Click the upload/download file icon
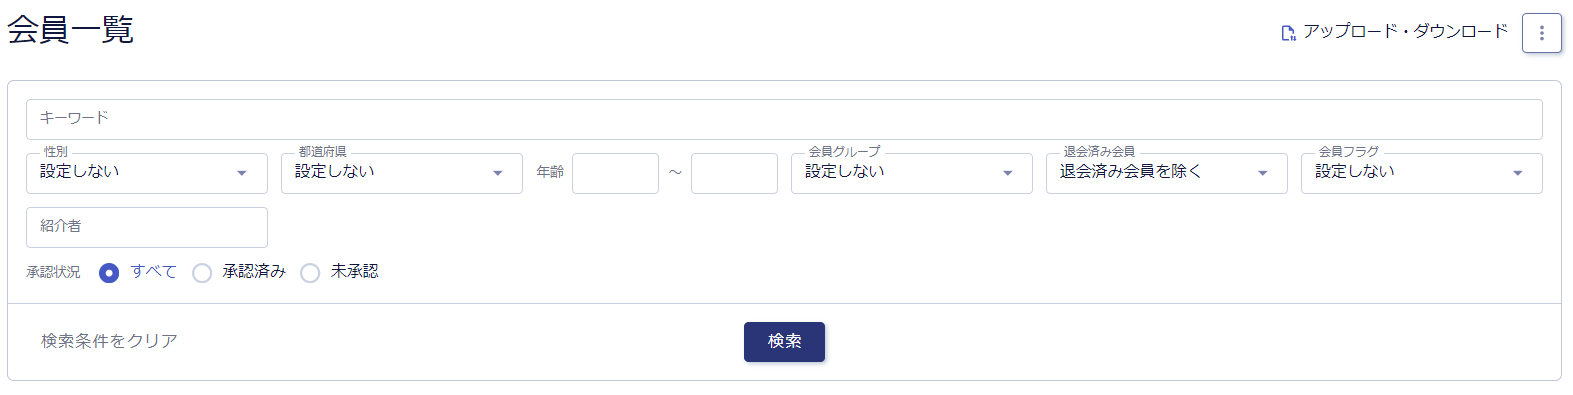 tap(1288, 33)
